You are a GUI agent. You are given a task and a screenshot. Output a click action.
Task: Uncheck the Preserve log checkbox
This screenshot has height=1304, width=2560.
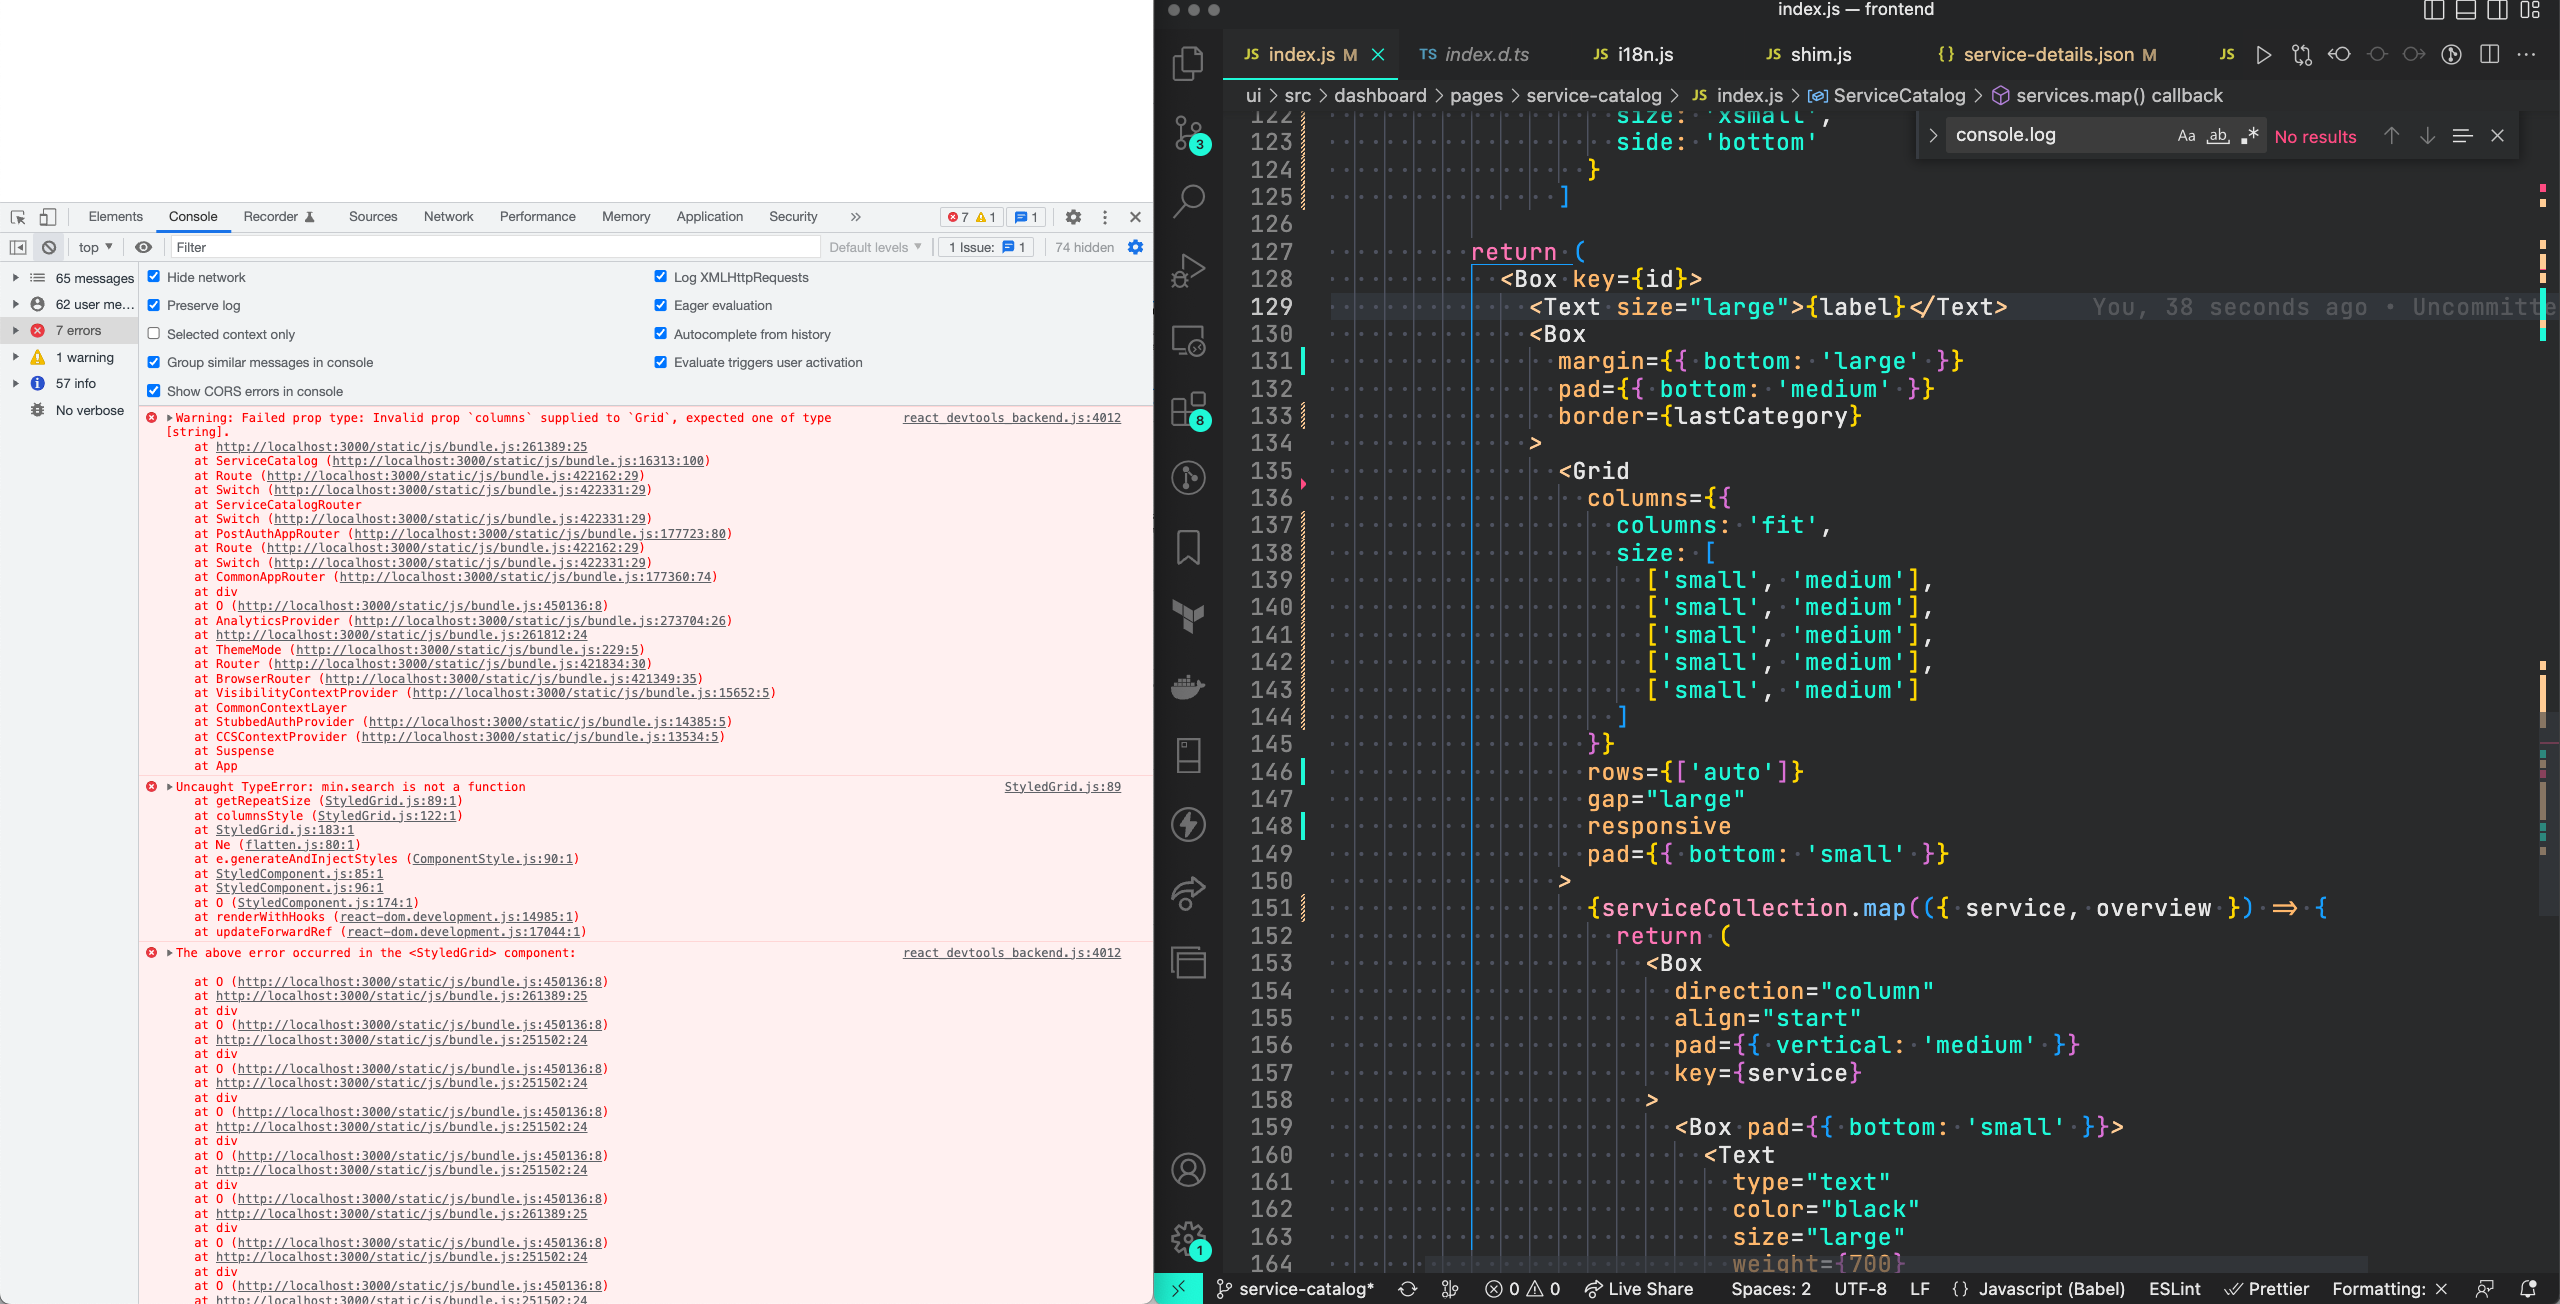point(154,305)
